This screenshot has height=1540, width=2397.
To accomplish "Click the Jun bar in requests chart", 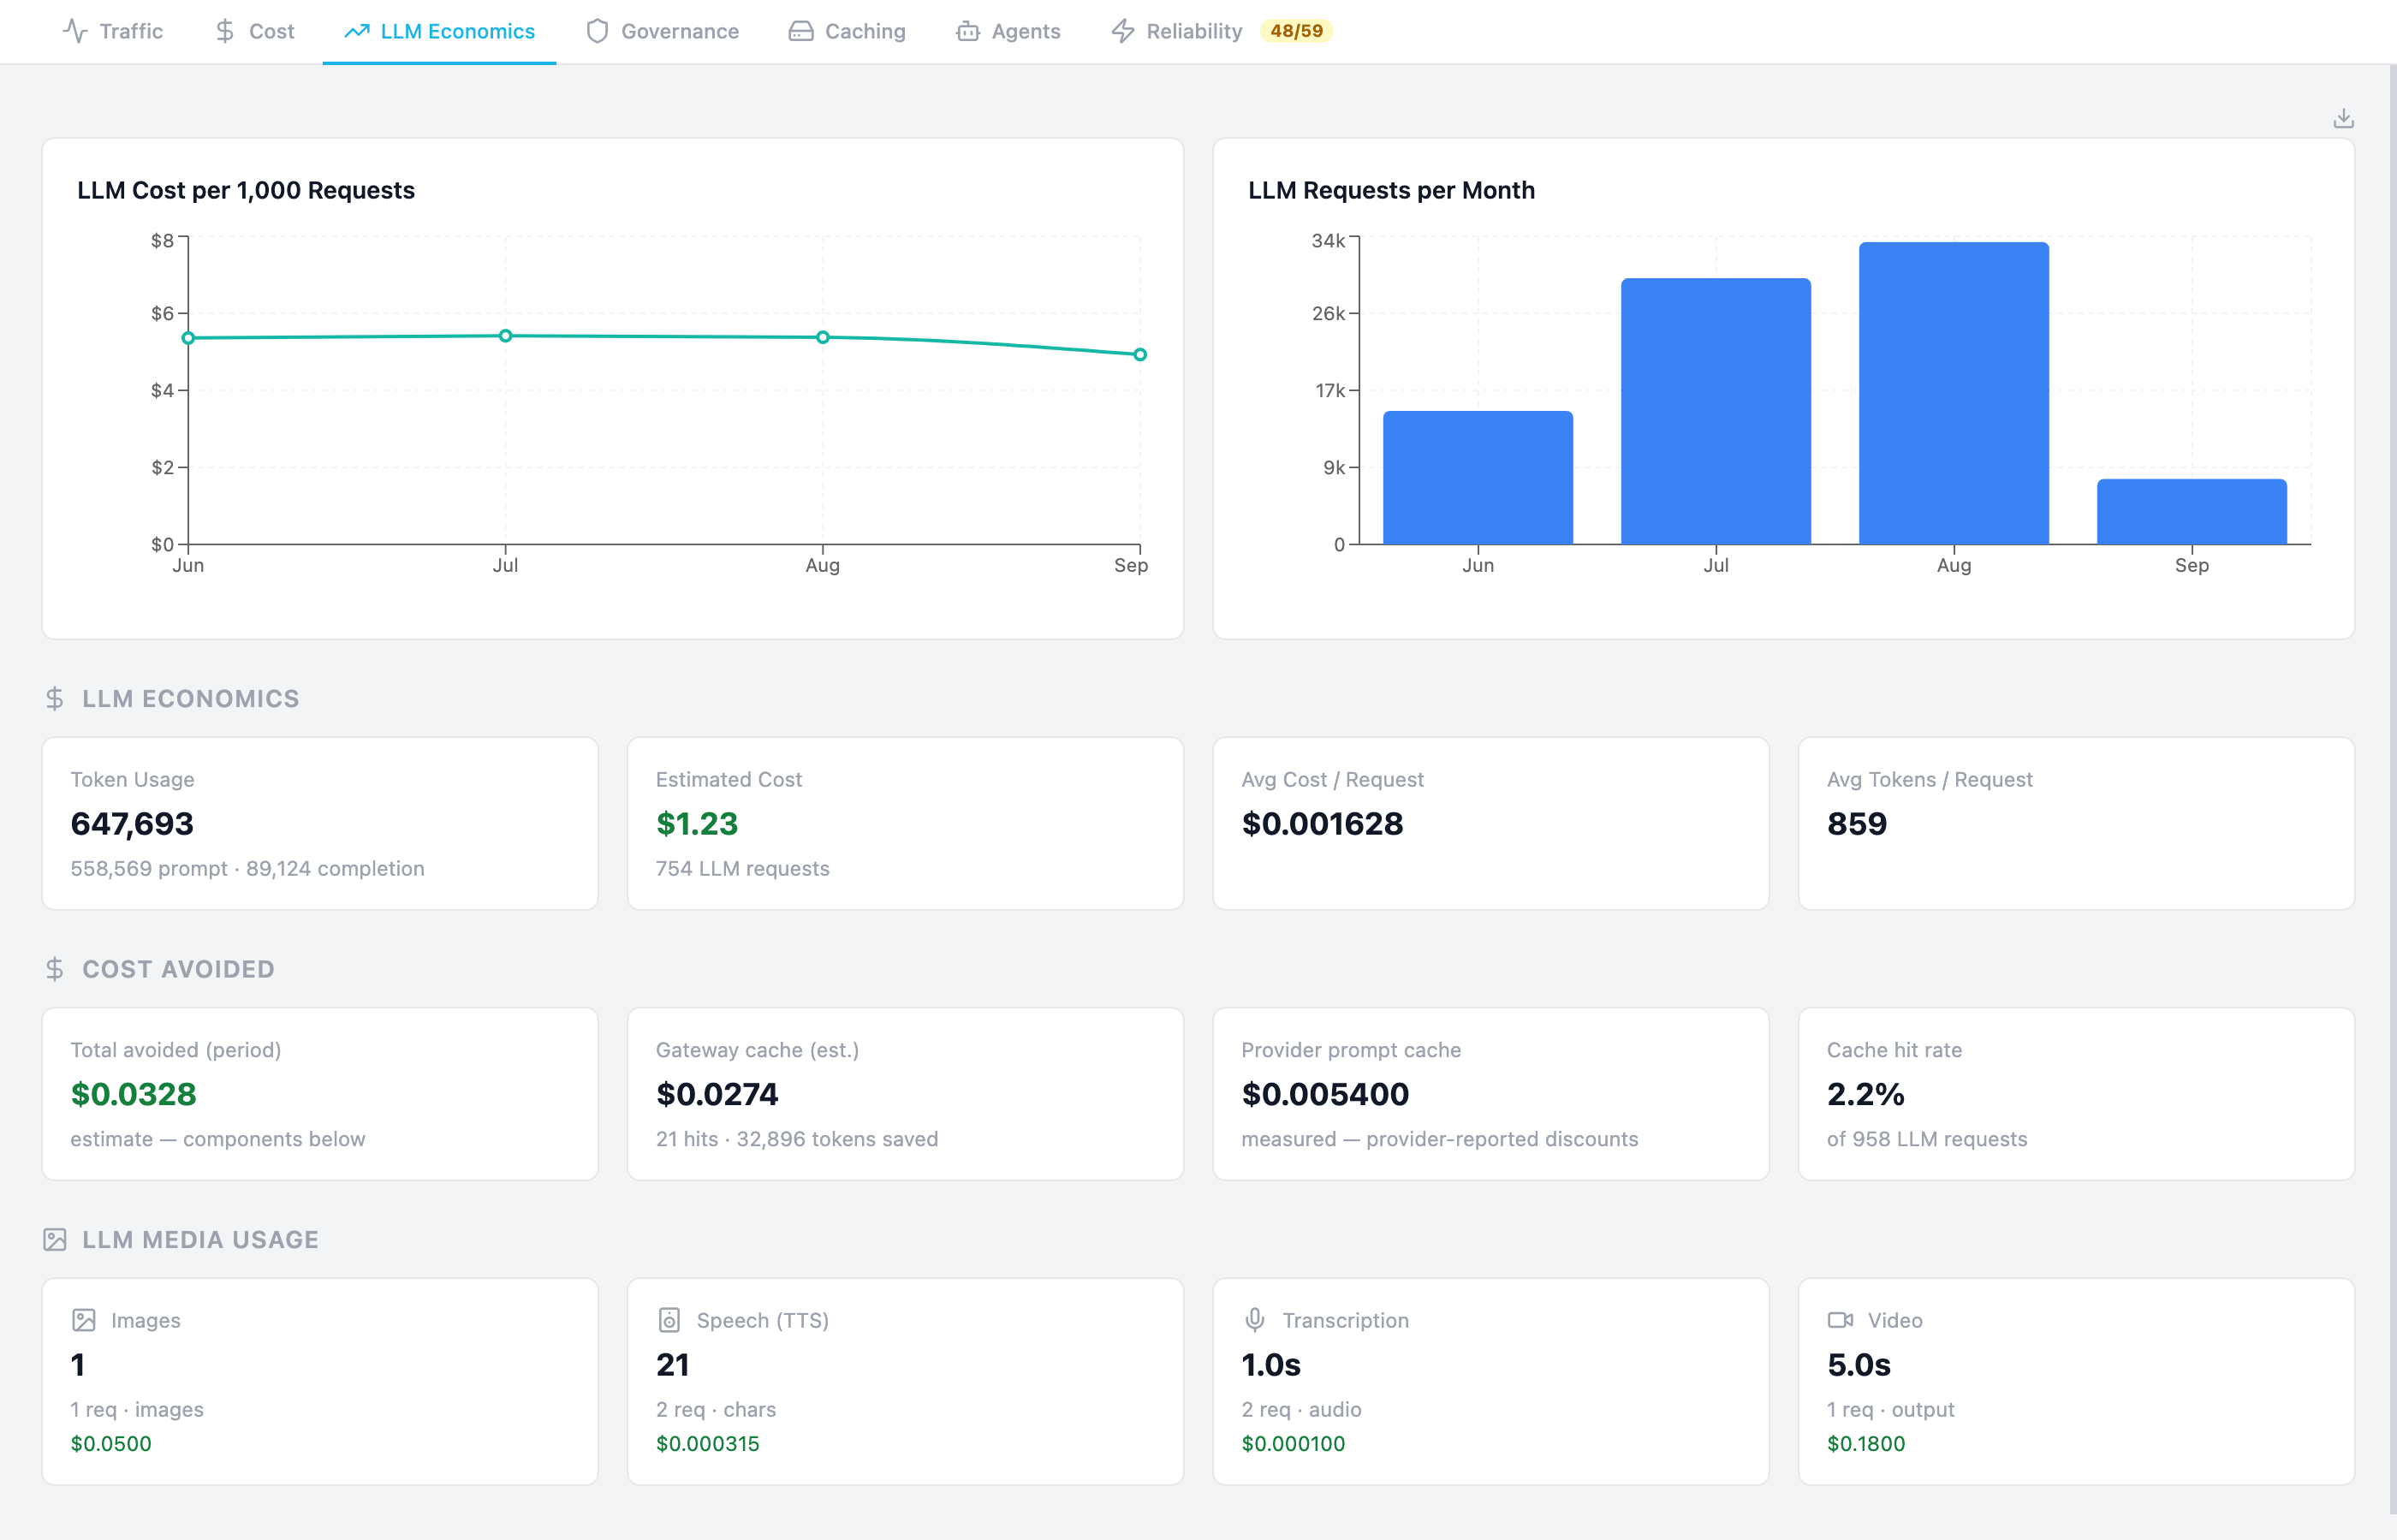I will coord(1478,478).
